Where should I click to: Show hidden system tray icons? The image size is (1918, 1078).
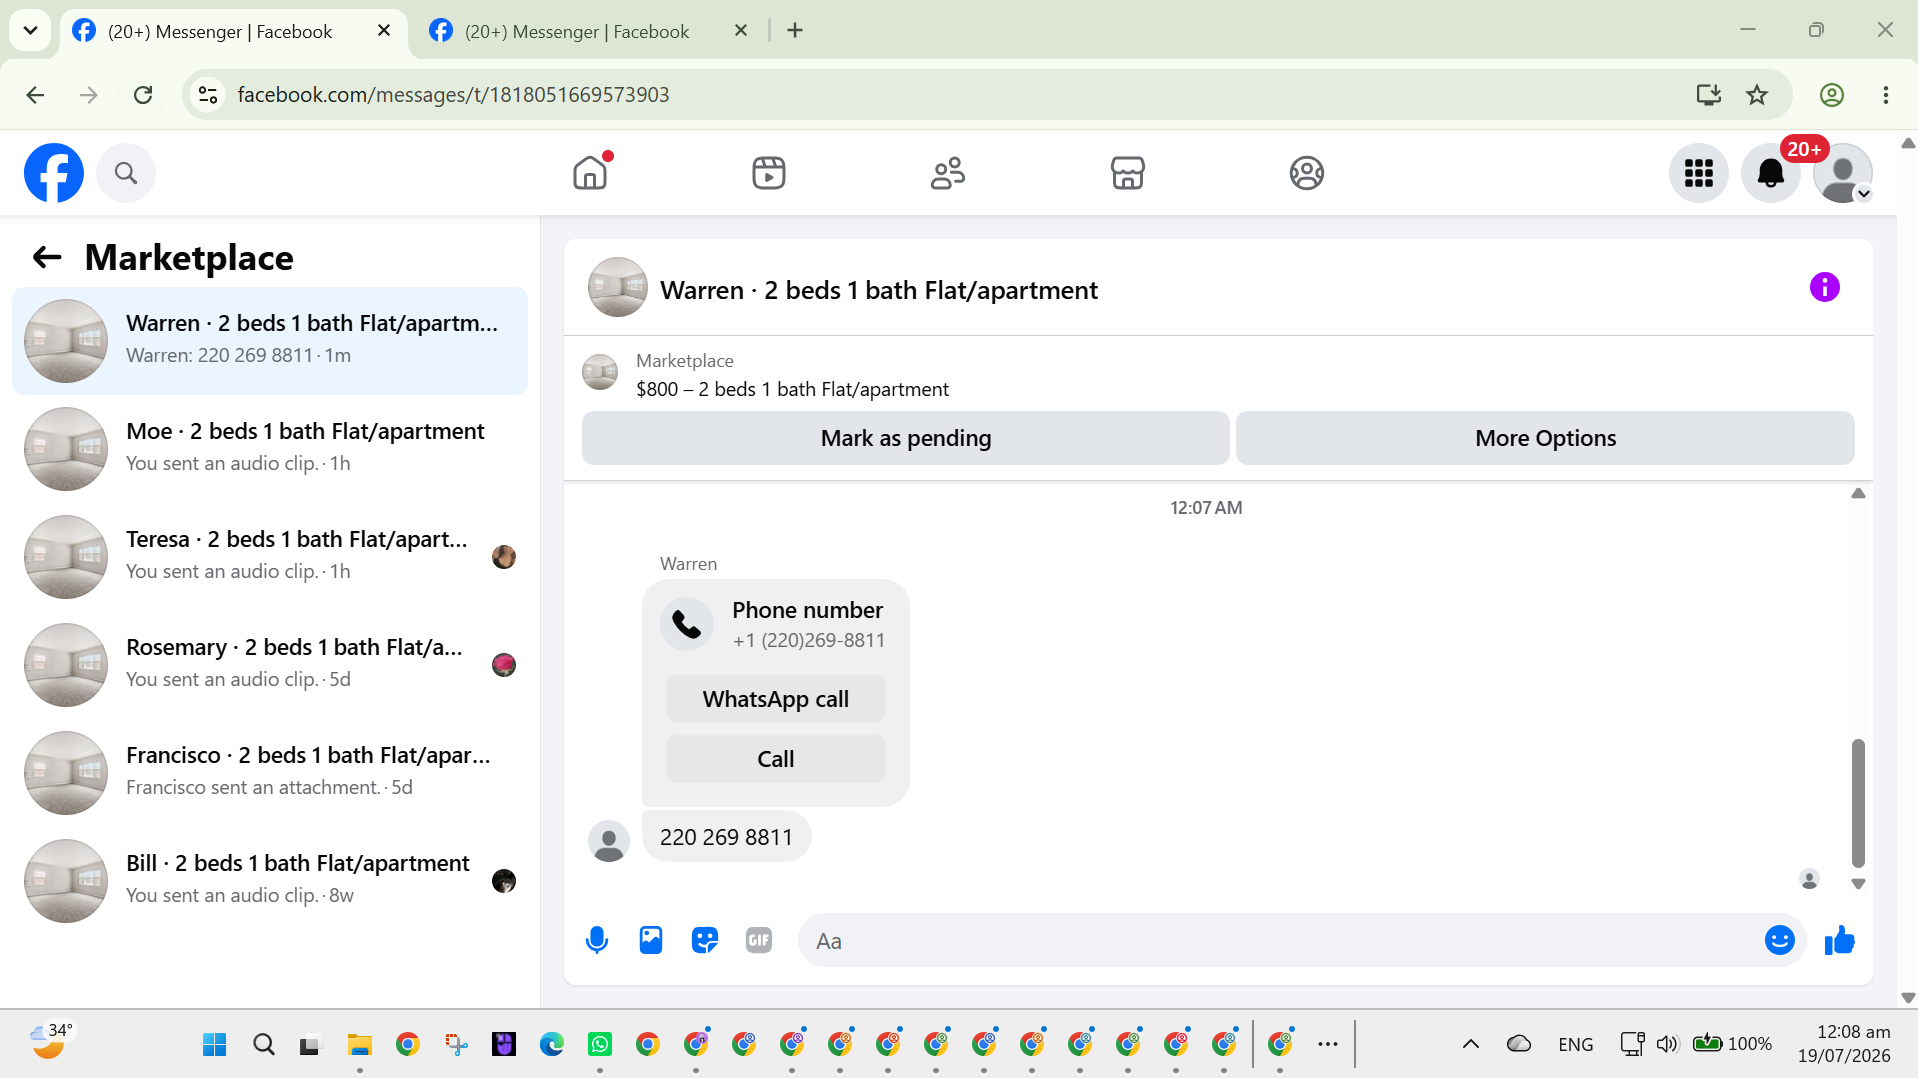(x=1471, y=1045)
